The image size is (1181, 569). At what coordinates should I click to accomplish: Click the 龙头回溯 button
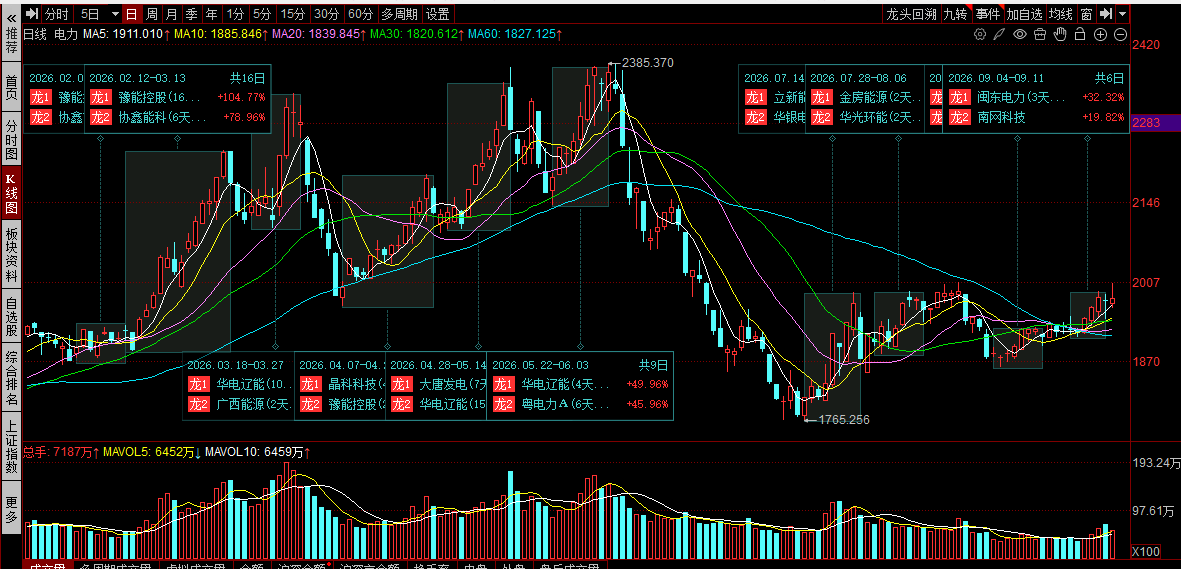coord(911,14)
